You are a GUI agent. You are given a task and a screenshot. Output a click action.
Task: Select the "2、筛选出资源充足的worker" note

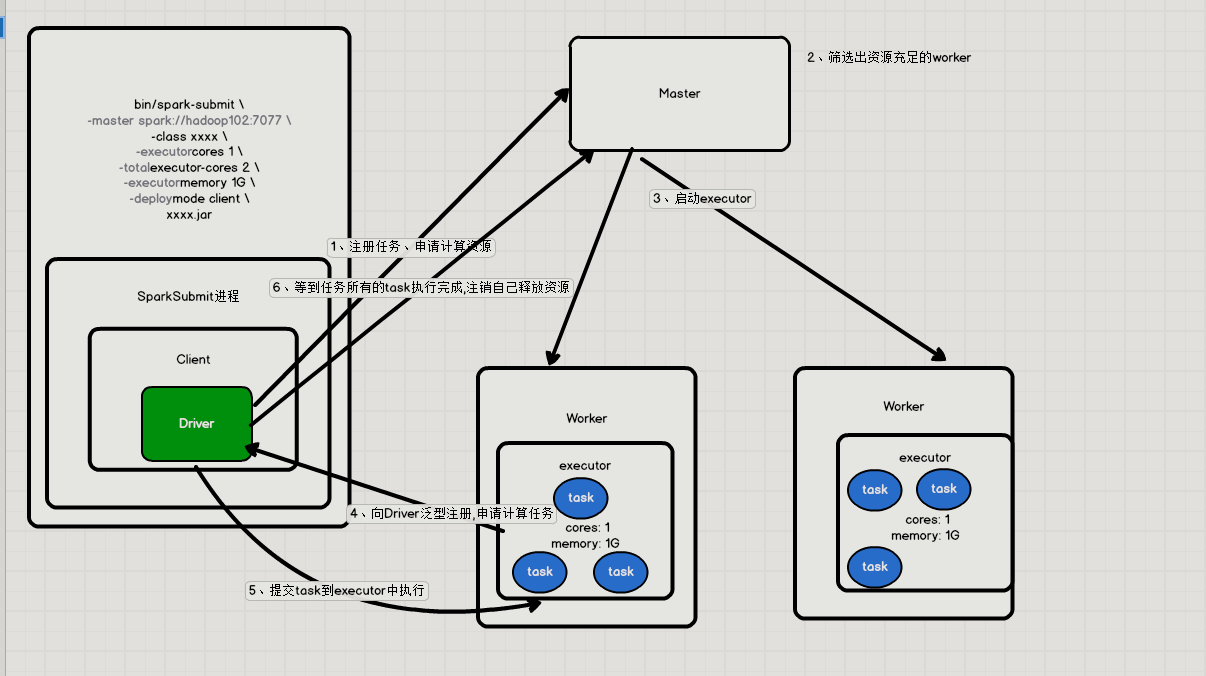[x=889, y=58]
